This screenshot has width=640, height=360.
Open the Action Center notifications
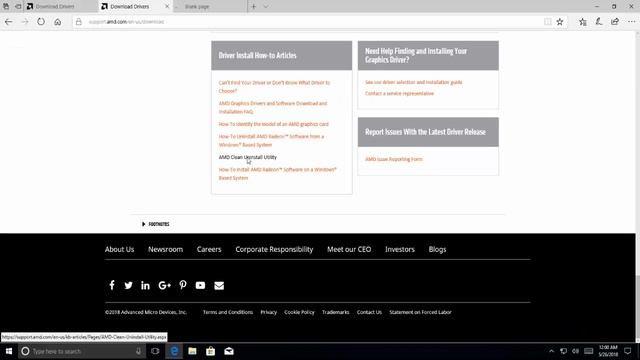click(x=628, y=351)
